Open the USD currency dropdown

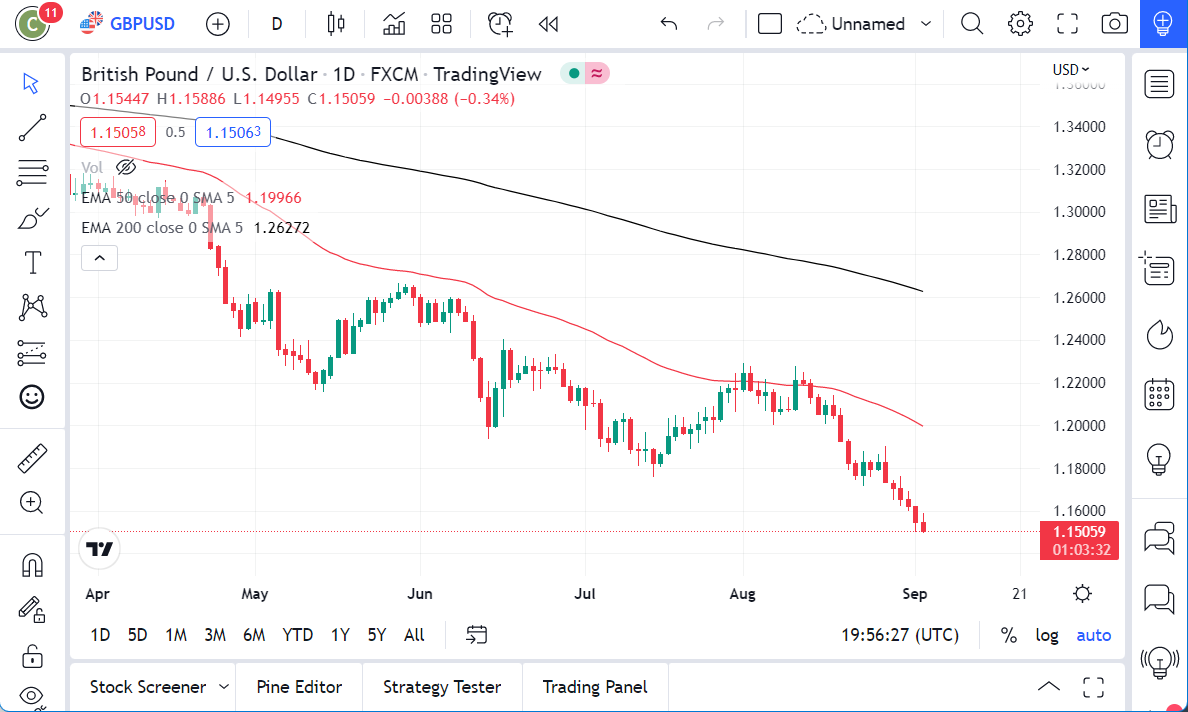coord(1069,69)
